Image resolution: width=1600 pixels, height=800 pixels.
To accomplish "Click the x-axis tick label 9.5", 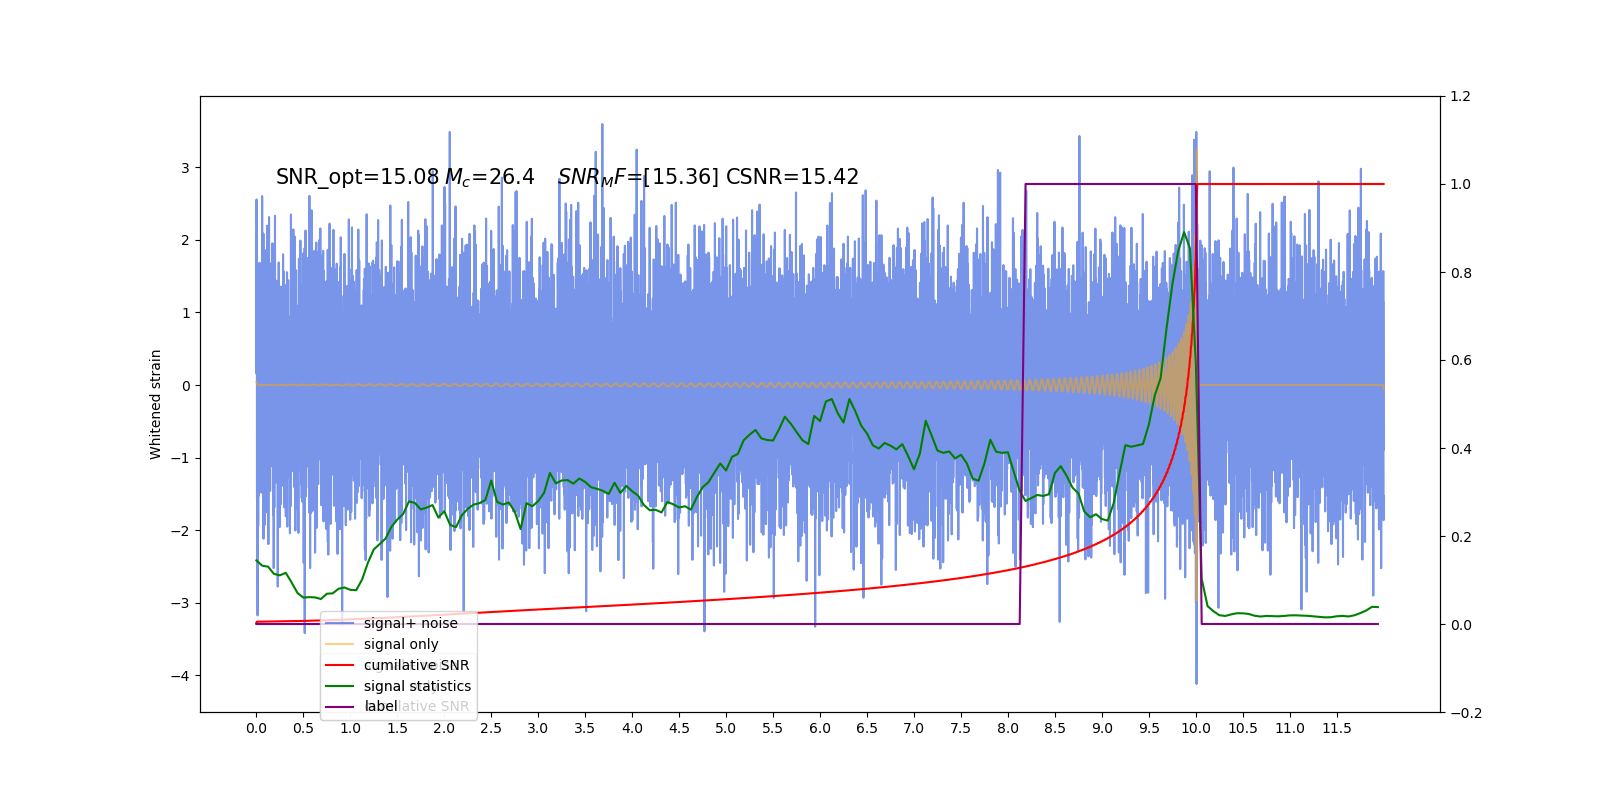I will pos(1149,728).
